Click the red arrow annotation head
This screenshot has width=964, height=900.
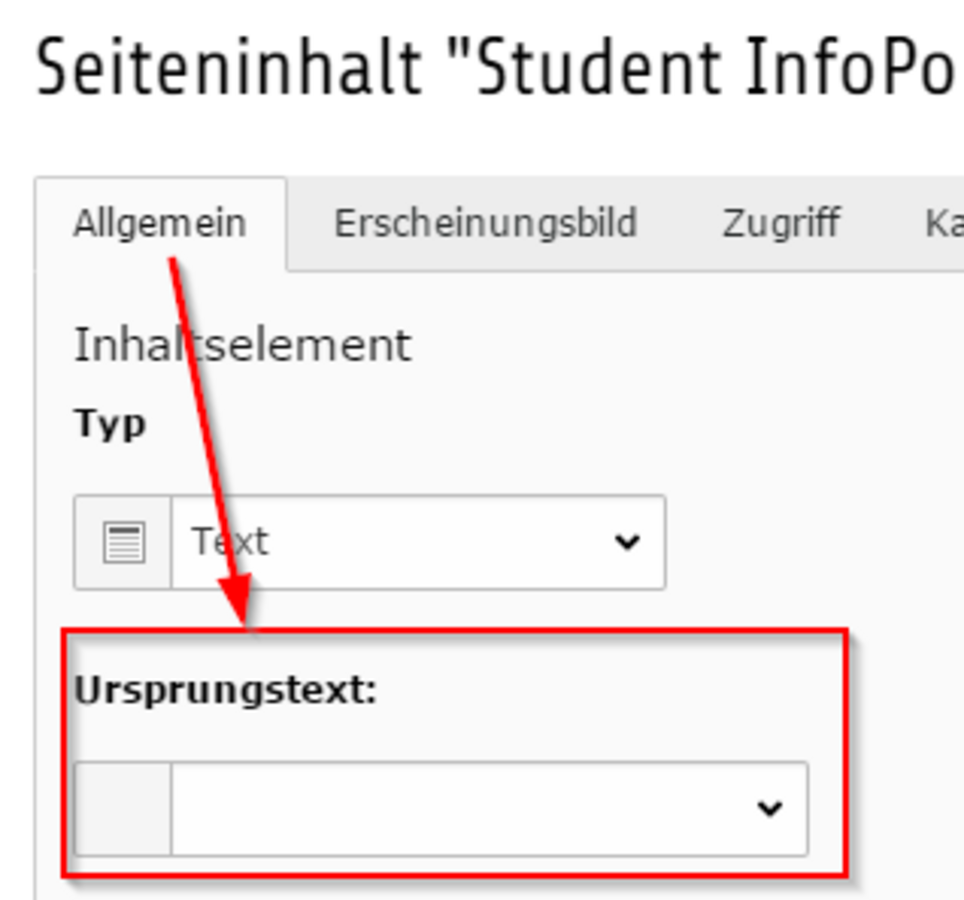click(x=237, y=600)
